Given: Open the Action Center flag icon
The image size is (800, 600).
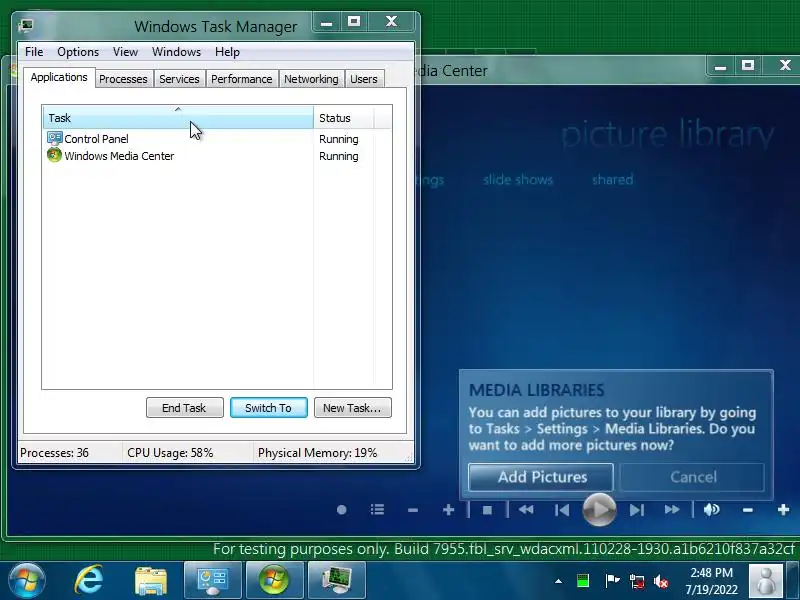Looking at the screenshot, I should point(612,581).
